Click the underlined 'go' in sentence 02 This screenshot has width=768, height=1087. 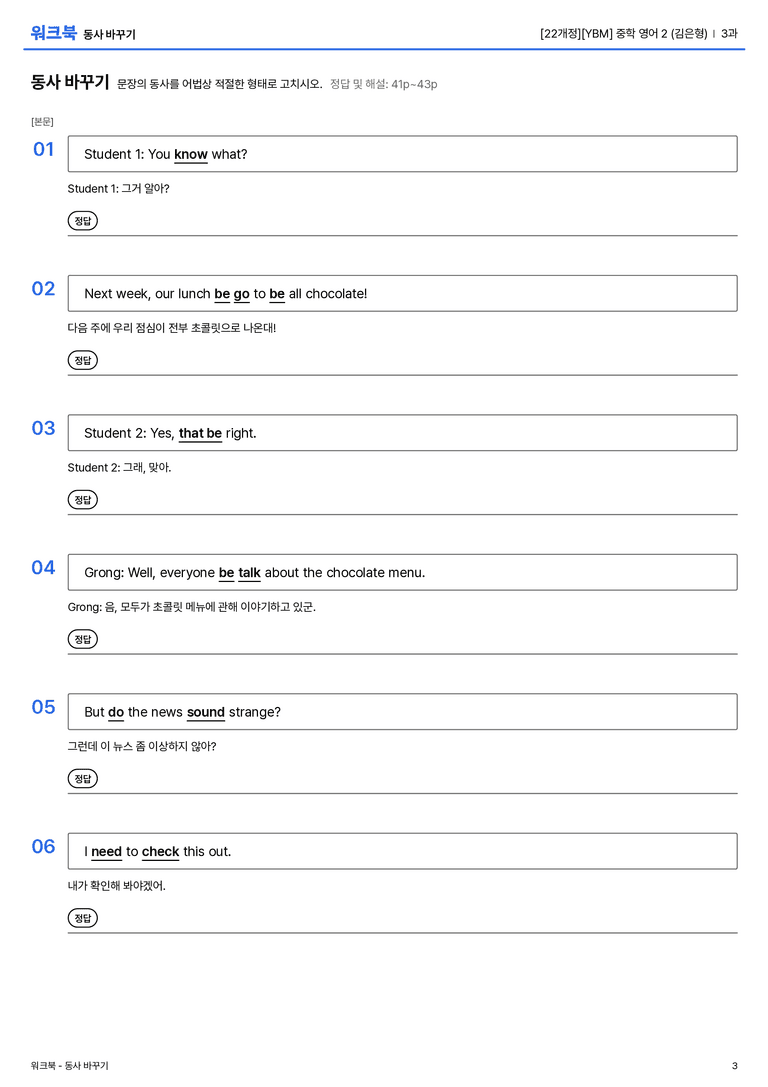click(241, 294)
